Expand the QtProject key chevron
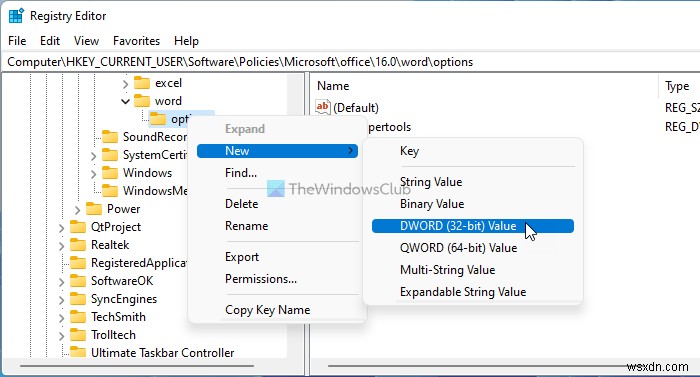700x377 pixels. tap(61, 228)
